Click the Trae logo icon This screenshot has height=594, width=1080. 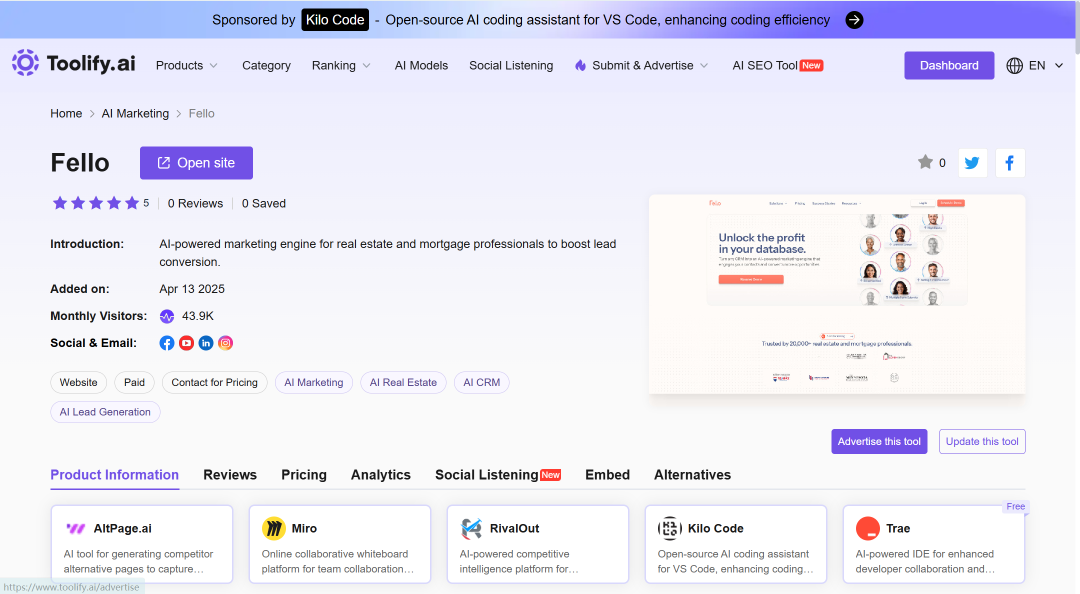(x=868, y=529)
